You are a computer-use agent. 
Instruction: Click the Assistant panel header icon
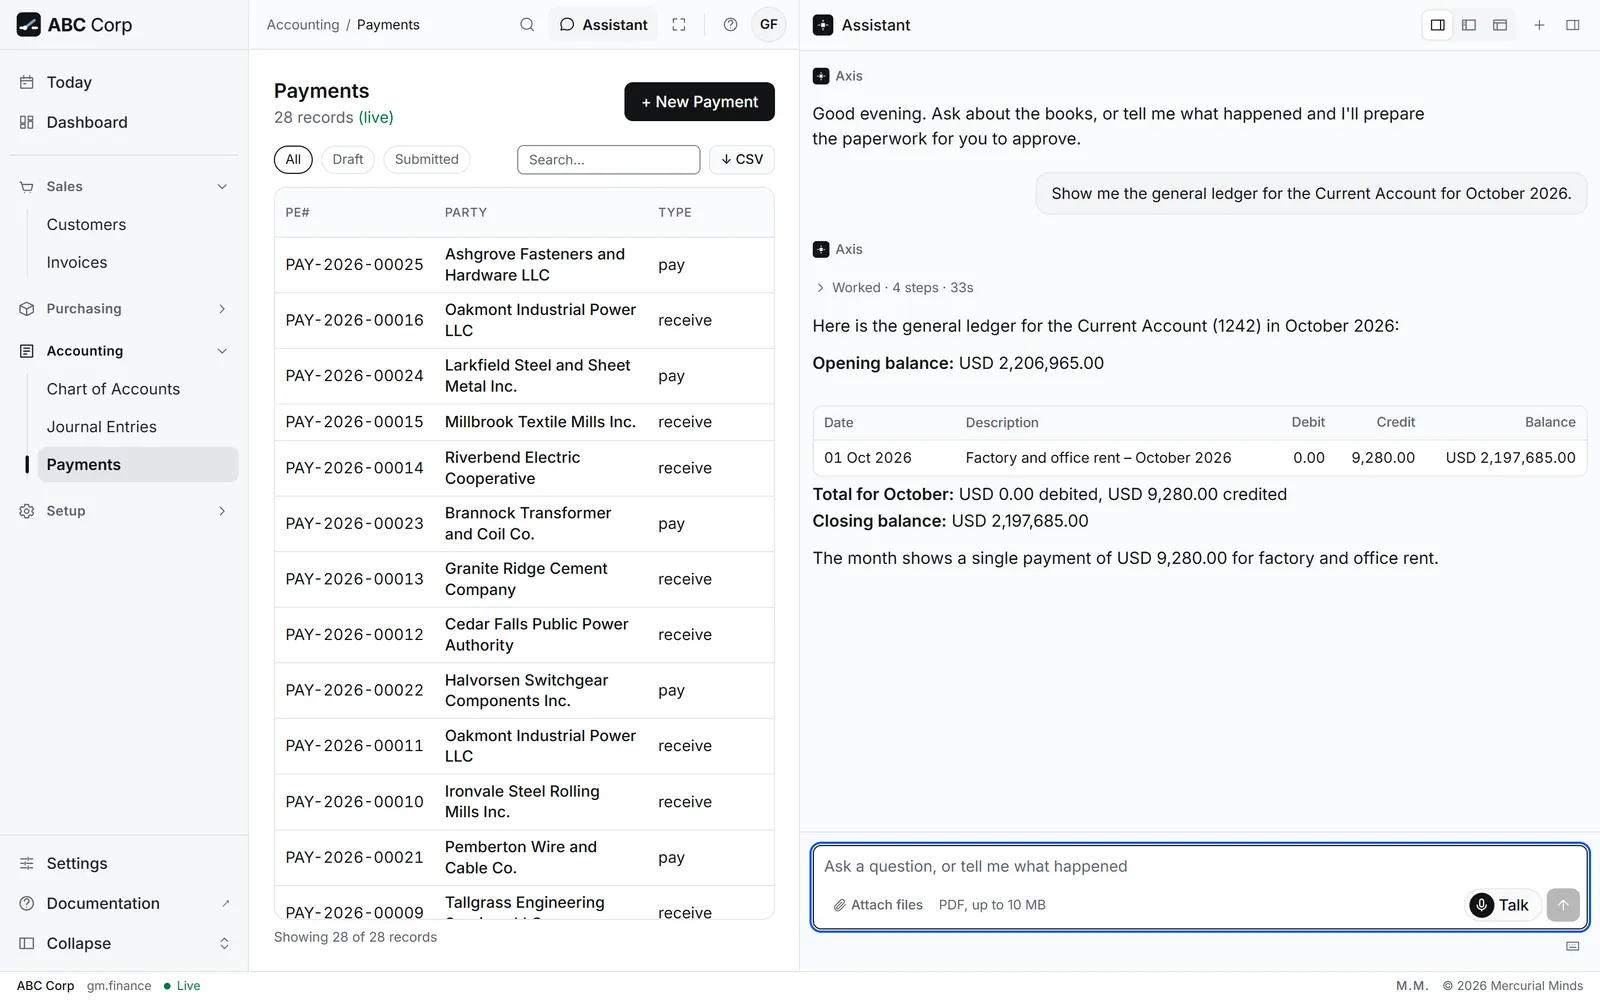pyautogui.click(x=823, y=25)
